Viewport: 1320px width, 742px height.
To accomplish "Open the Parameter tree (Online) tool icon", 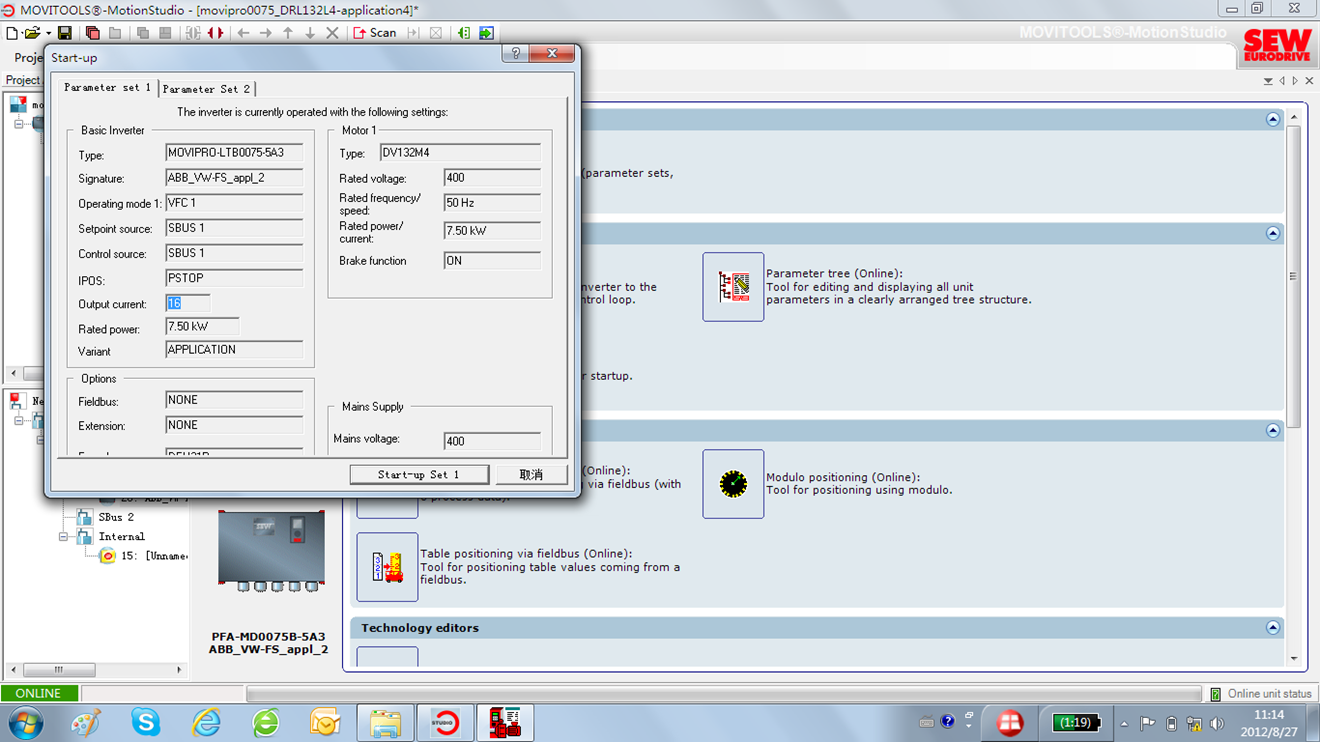I will 733,287.
